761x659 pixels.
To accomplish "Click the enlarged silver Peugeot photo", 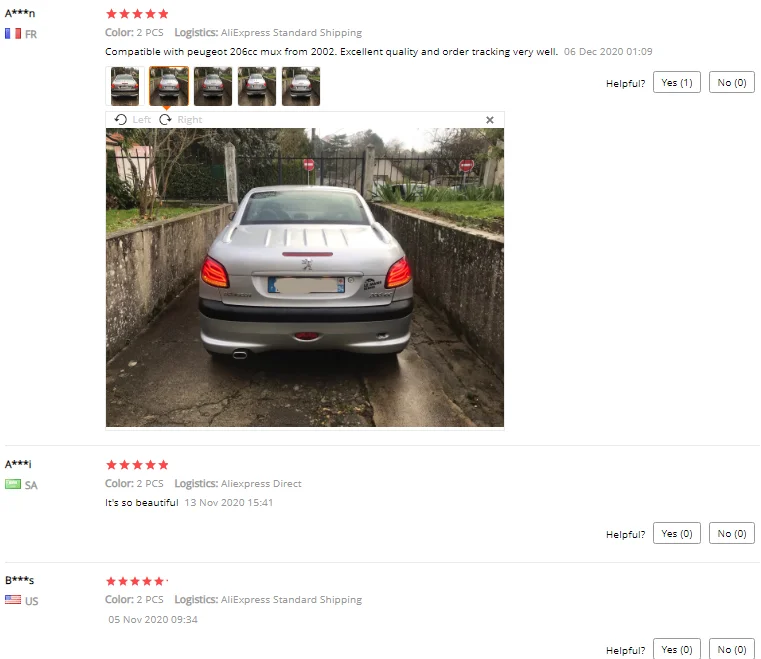I will click(305, 278).
